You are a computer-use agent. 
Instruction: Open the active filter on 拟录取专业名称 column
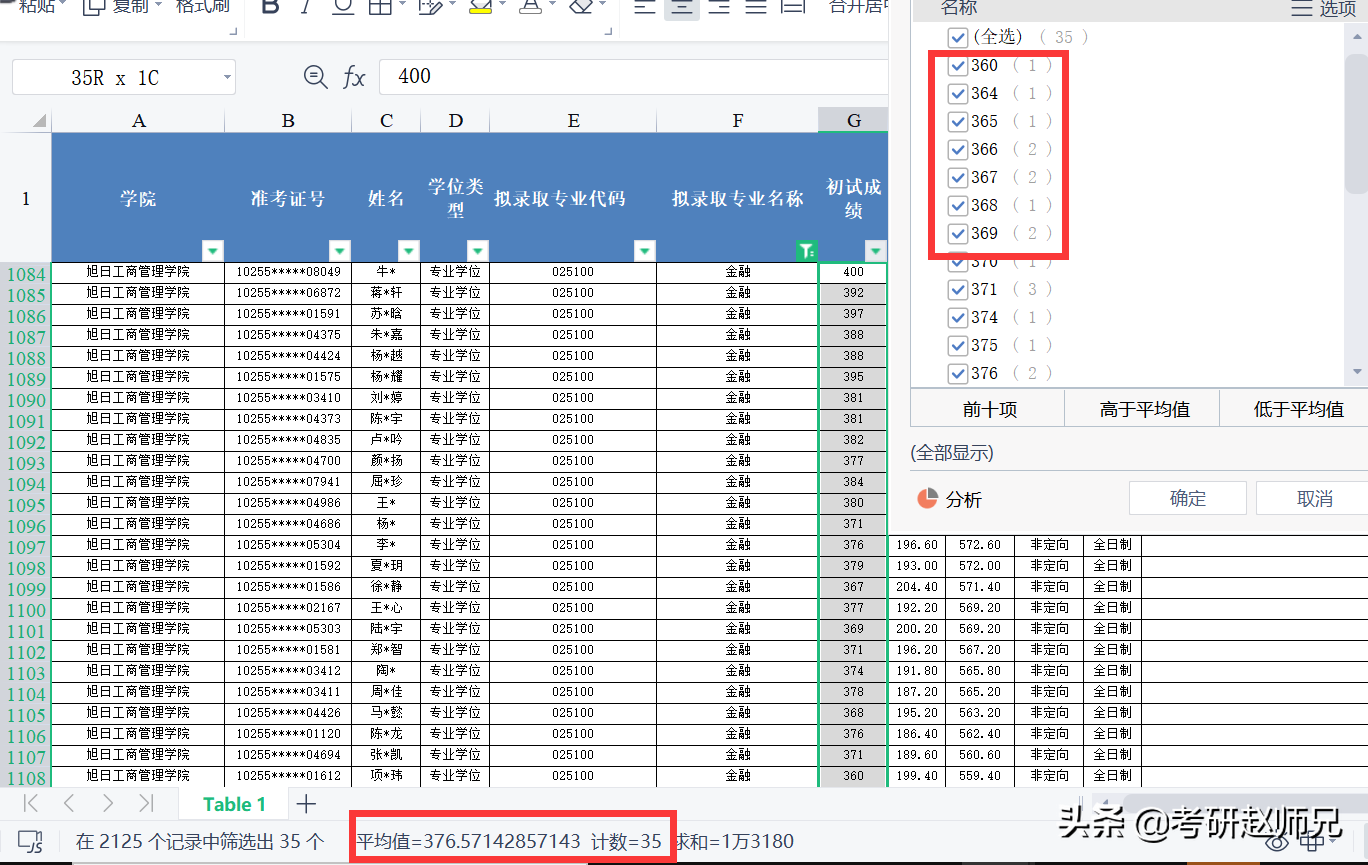pos(807,251)
